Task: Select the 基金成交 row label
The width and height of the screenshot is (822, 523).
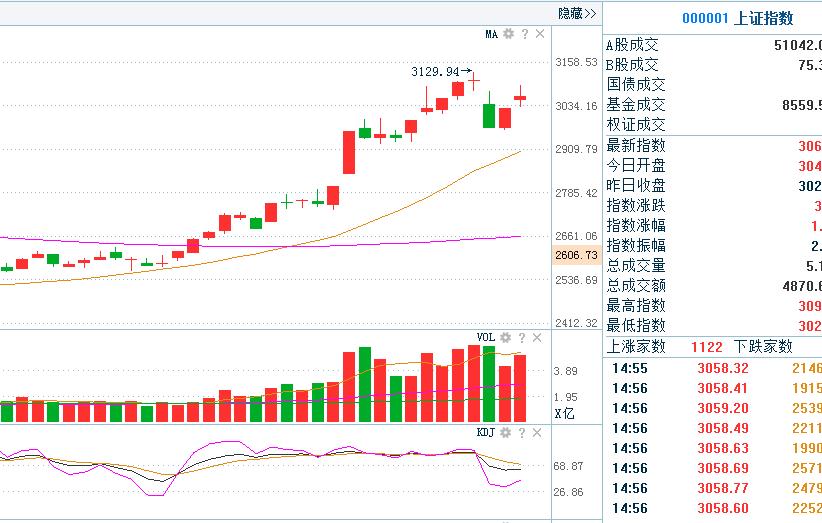Action: [636, 105]
